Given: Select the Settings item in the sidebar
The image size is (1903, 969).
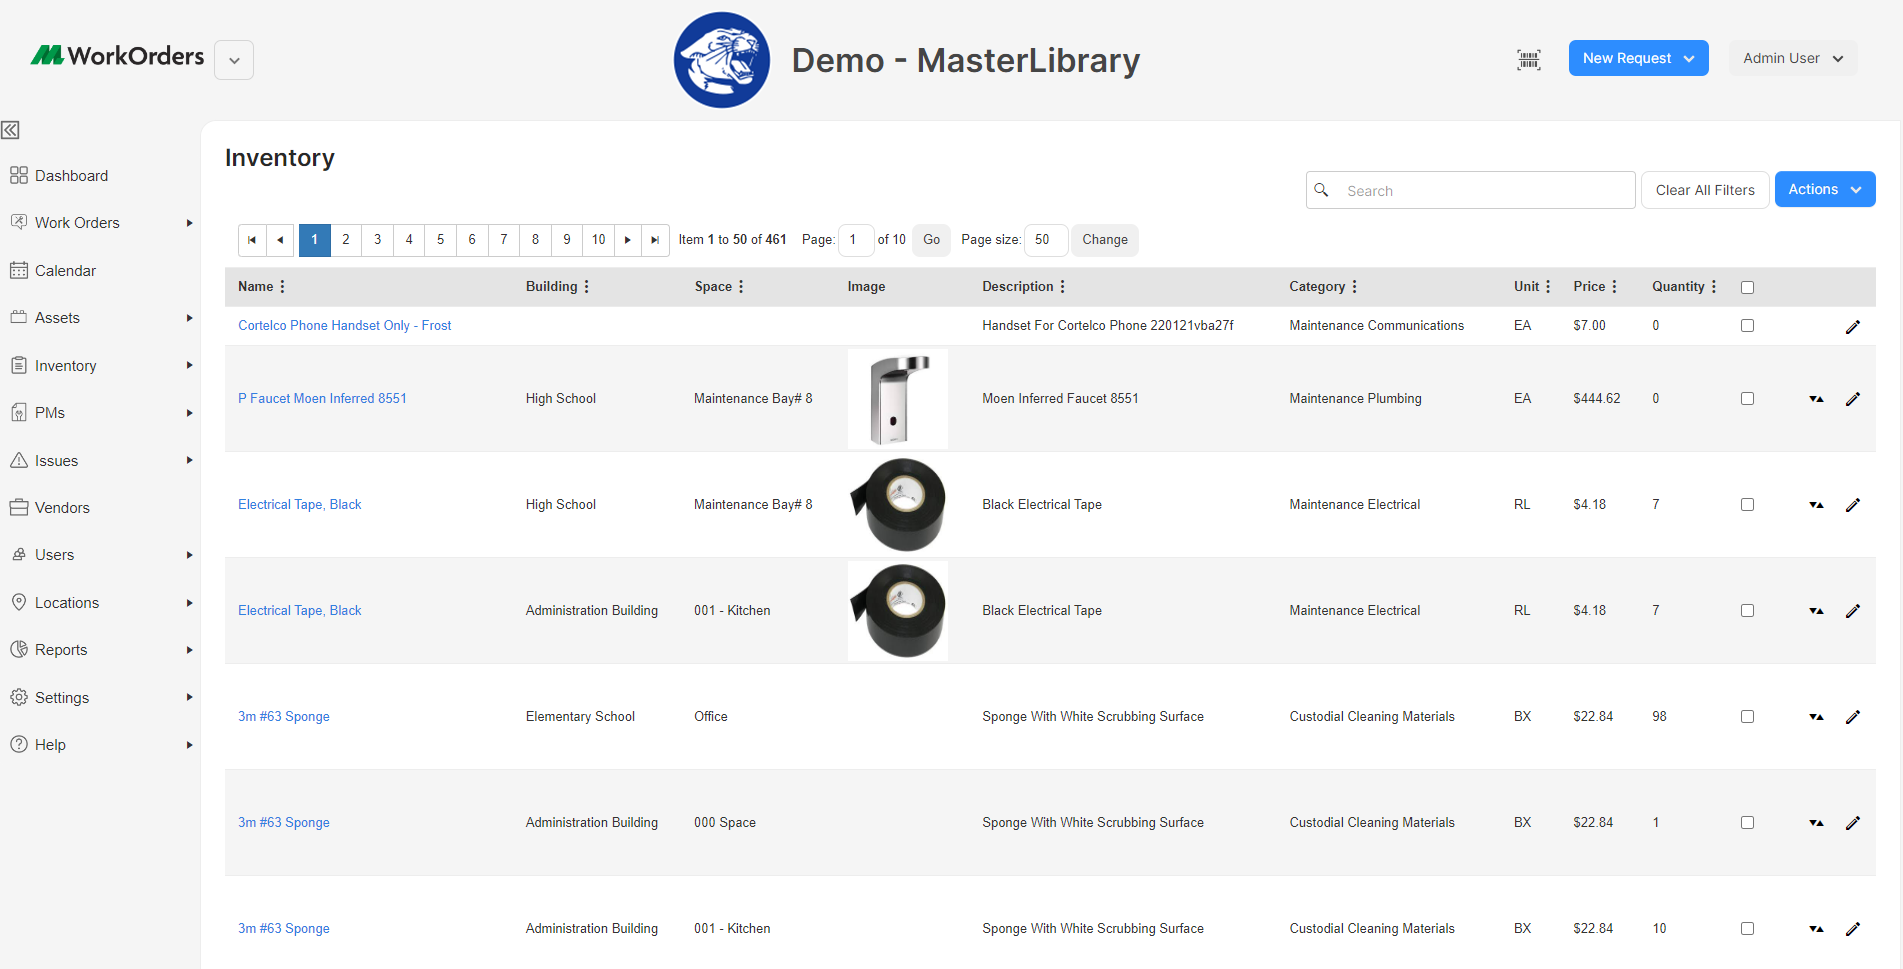Looking at the screenshot, I should tap(62, 697).
